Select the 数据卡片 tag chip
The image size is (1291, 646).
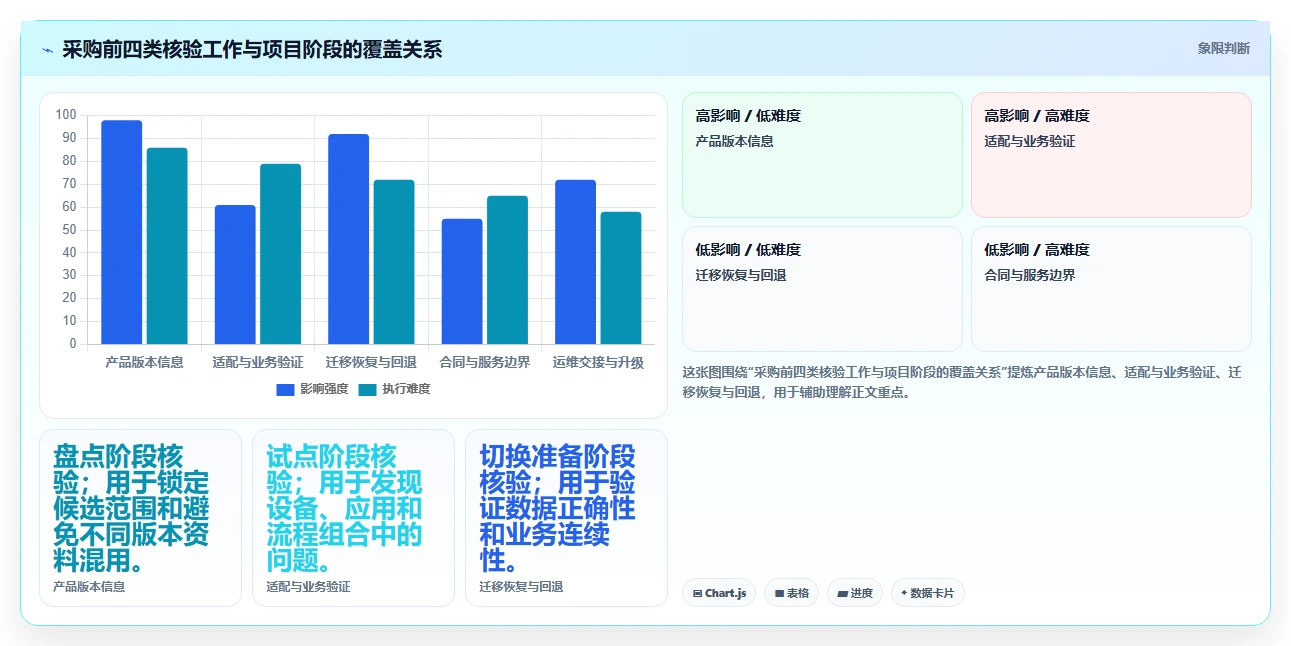[928, 593]
